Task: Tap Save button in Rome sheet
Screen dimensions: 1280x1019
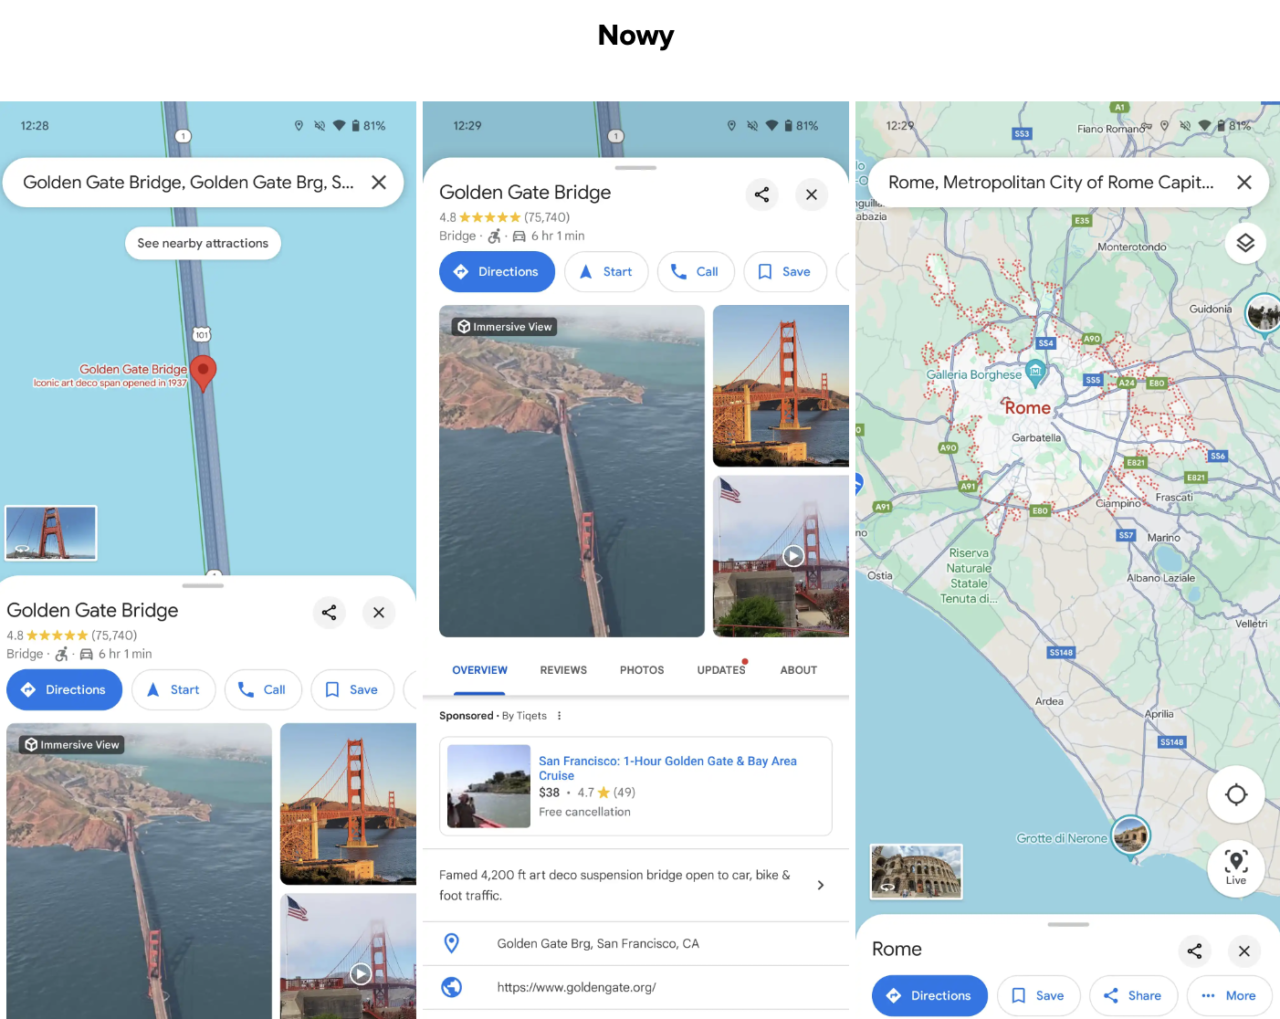Action: click(1038, 996)
